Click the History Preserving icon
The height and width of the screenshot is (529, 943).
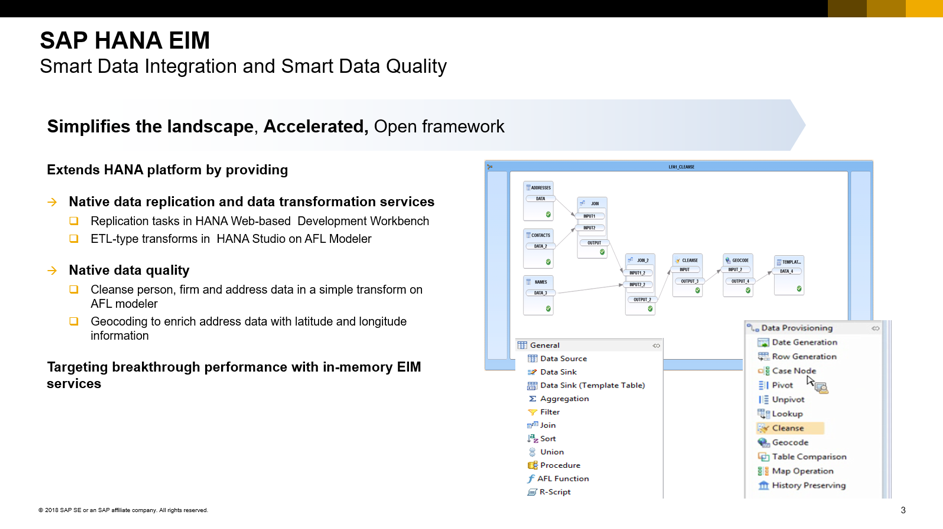764,486
